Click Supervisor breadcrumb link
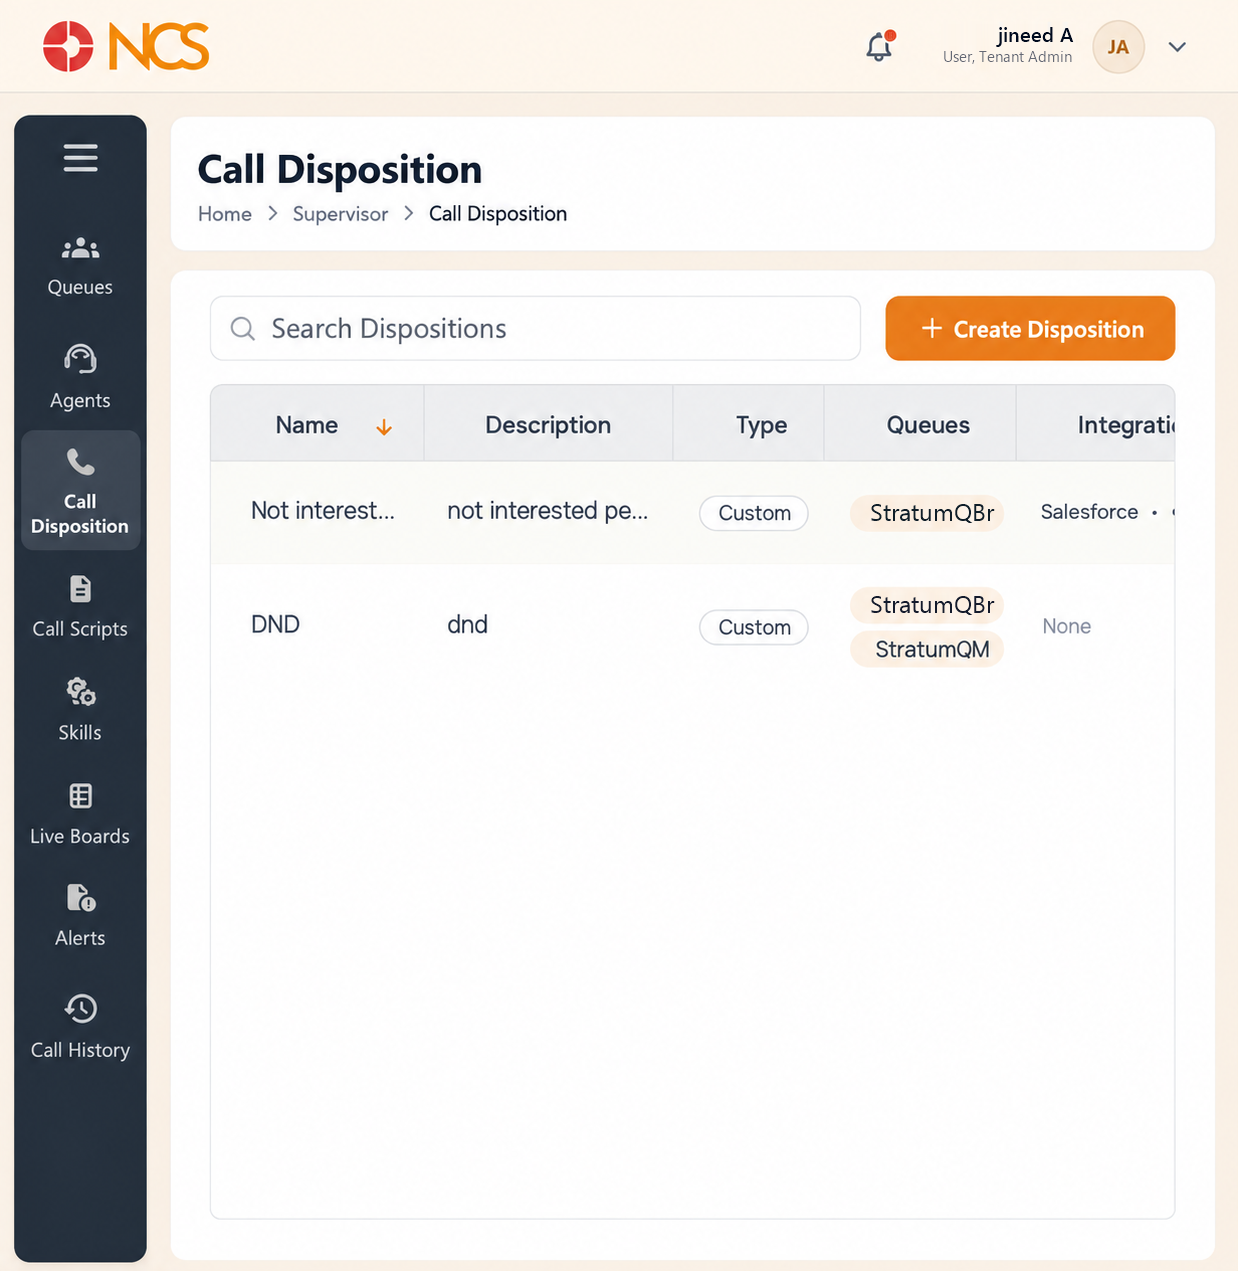 340,214
